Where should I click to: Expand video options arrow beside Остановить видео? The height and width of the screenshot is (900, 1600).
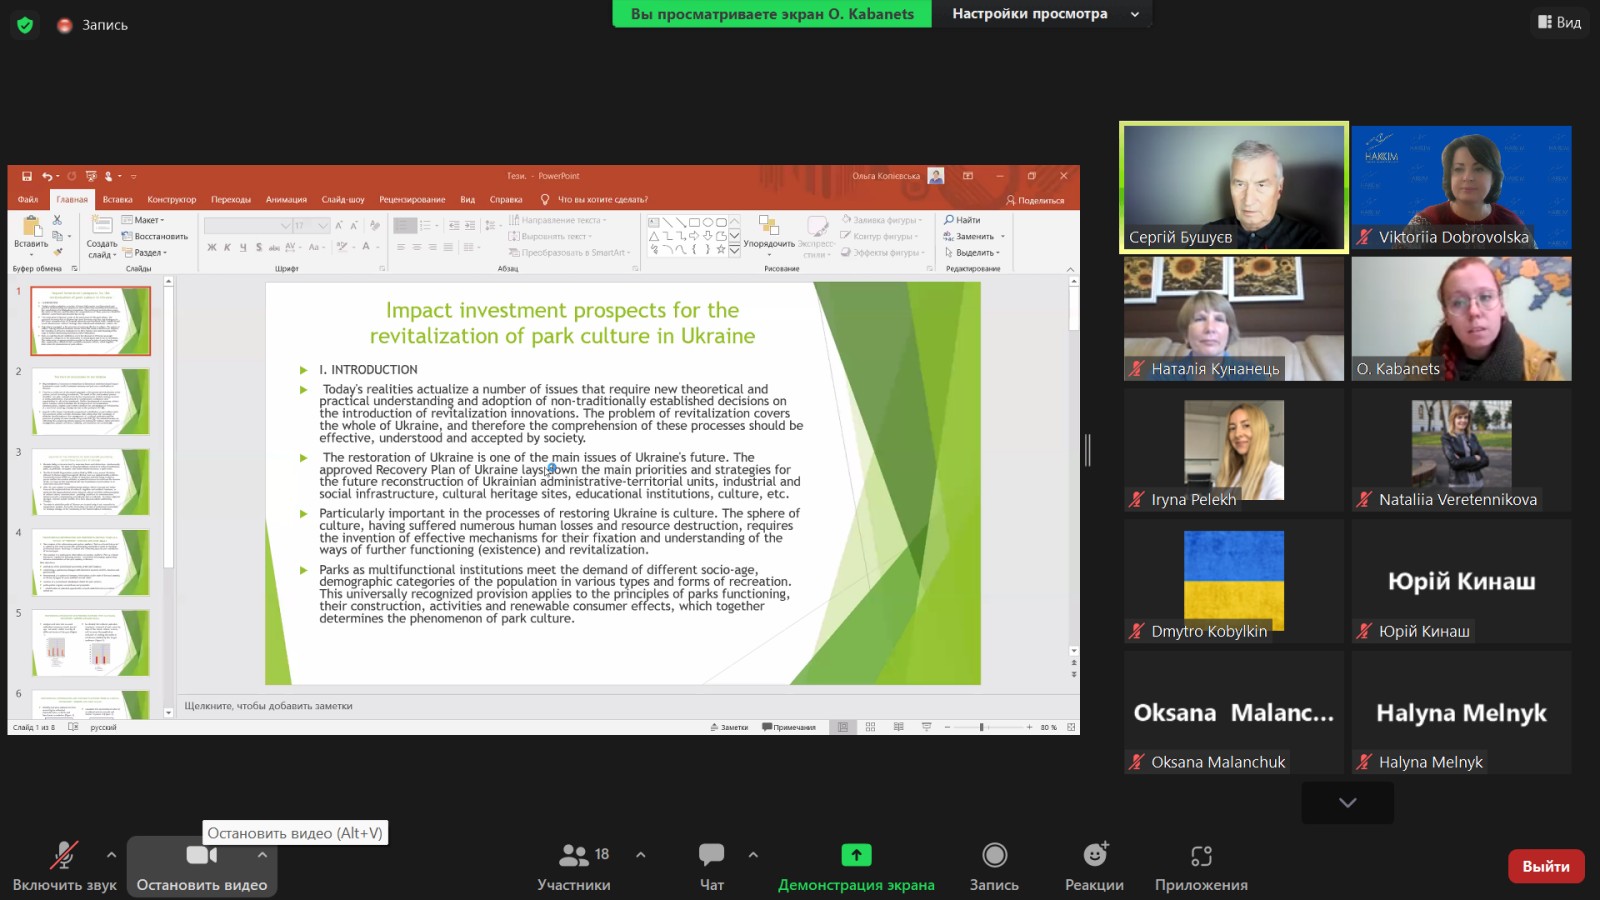(262, 855)
